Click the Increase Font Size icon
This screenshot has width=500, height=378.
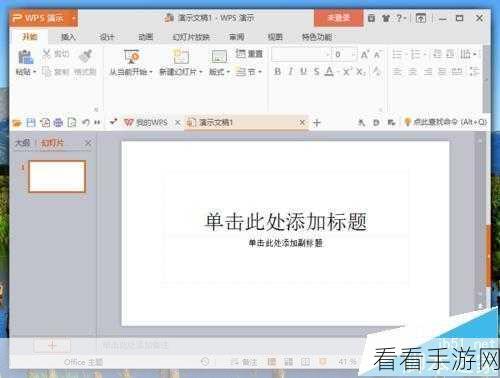tap(365, 54)
